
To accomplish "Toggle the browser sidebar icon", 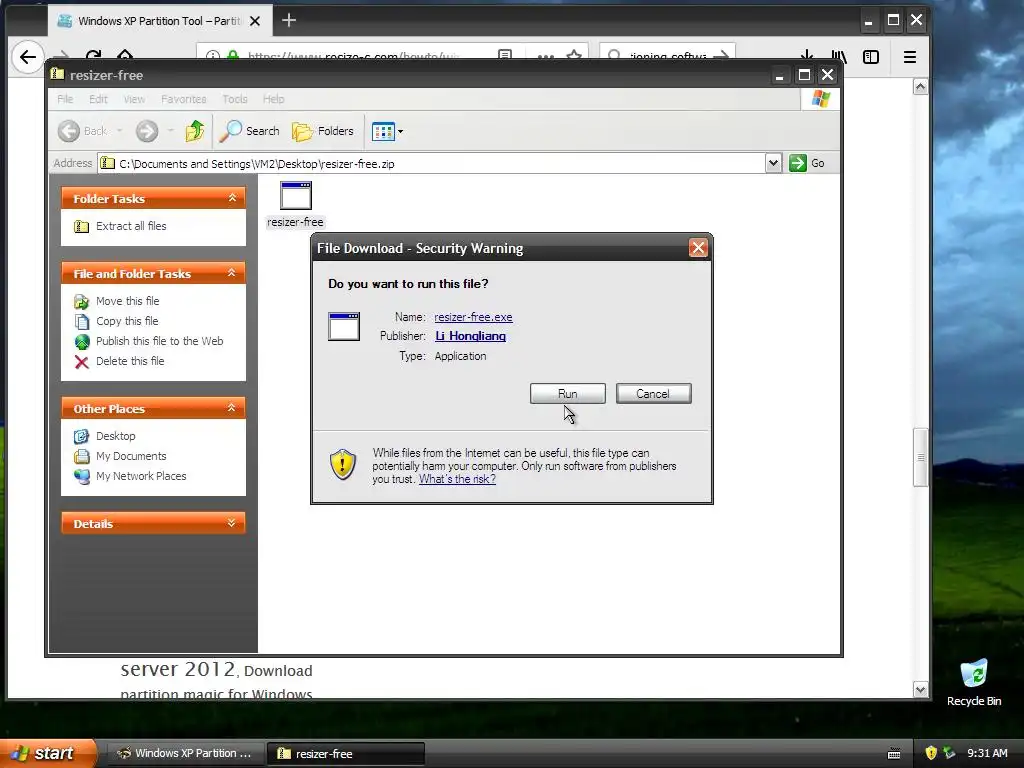I will click(x=871, y=57).
